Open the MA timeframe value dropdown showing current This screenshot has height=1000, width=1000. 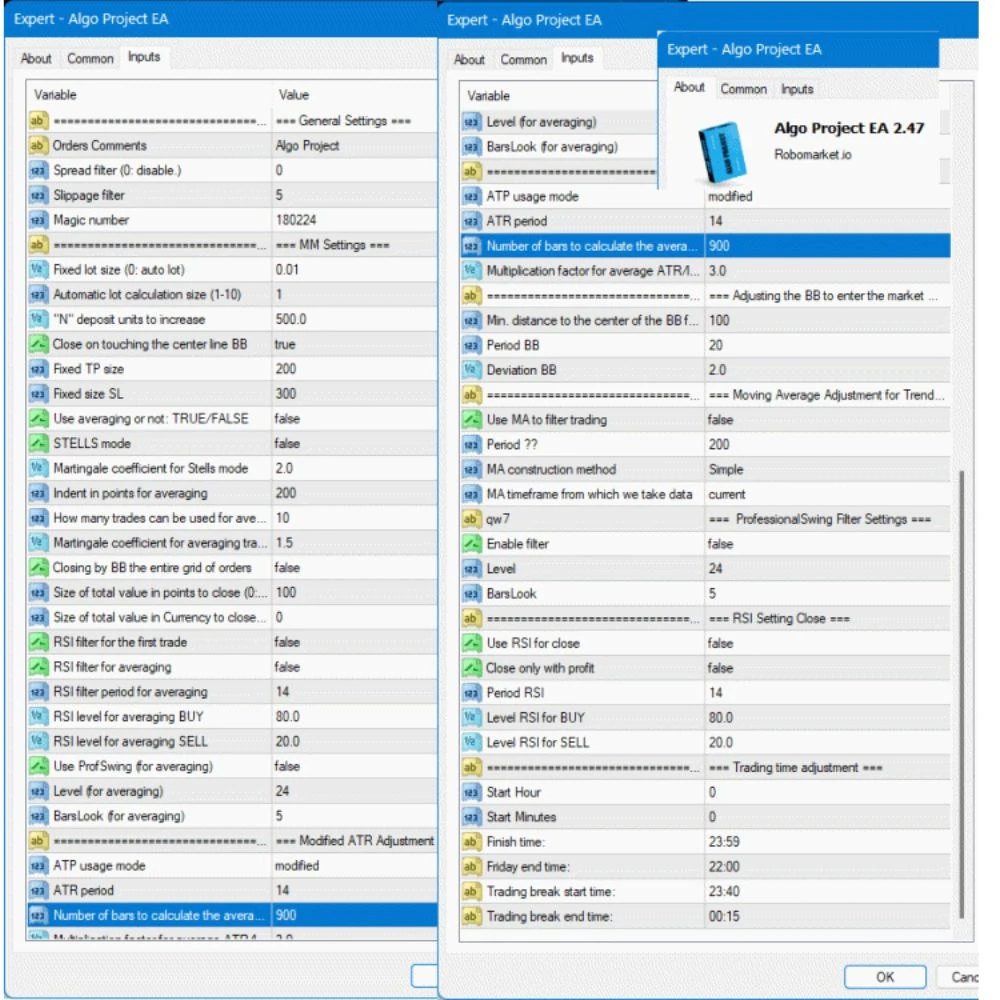[827, 494]
